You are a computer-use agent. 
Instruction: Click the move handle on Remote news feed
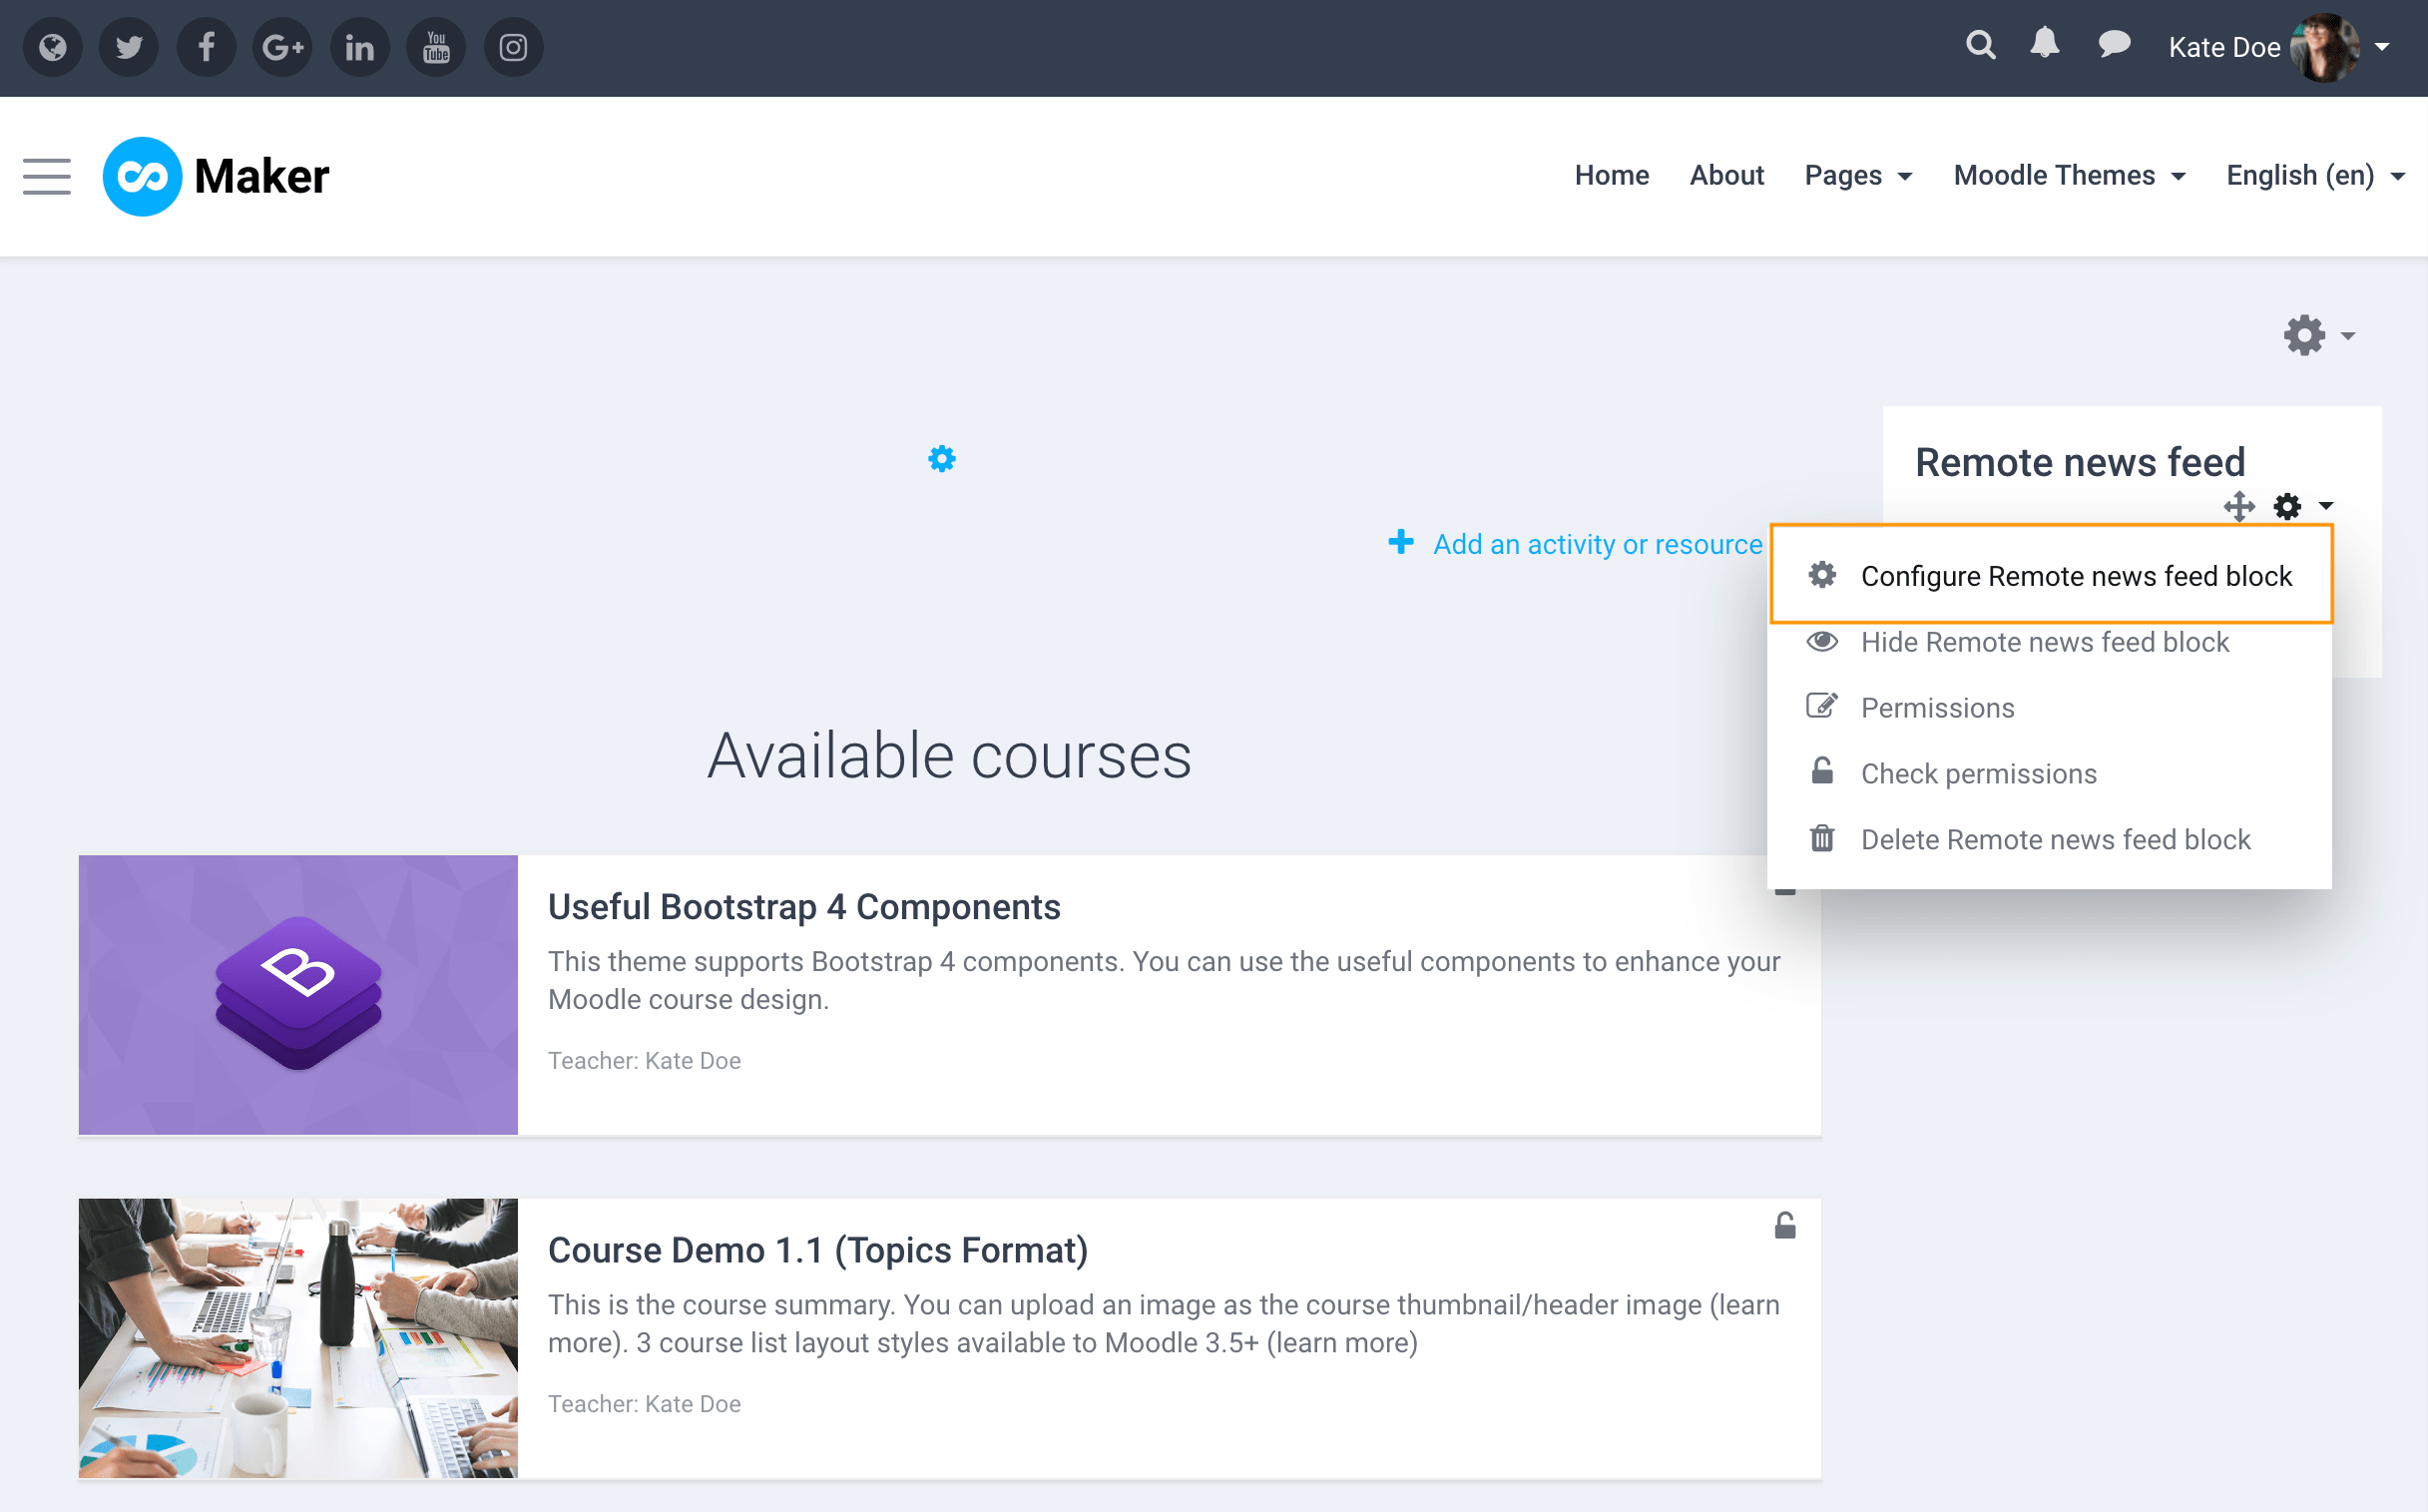tap(2240, 507)
